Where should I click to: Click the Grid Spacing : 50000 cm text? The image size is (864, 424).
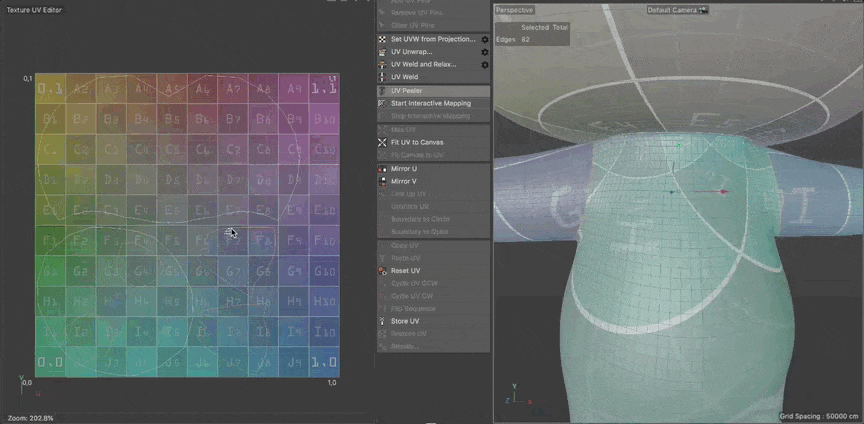coord(819,416)
